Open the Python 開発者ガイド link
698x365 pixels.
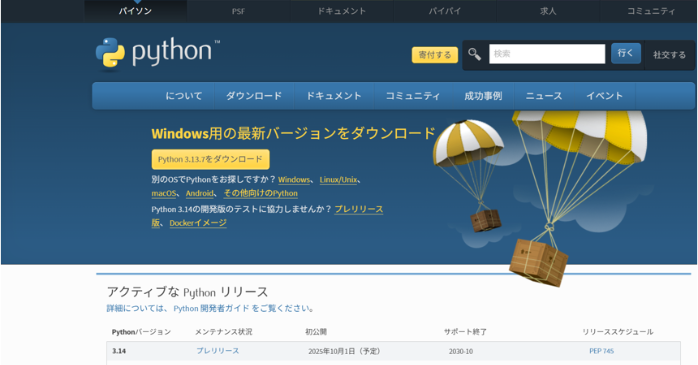[x=211, y=308]
